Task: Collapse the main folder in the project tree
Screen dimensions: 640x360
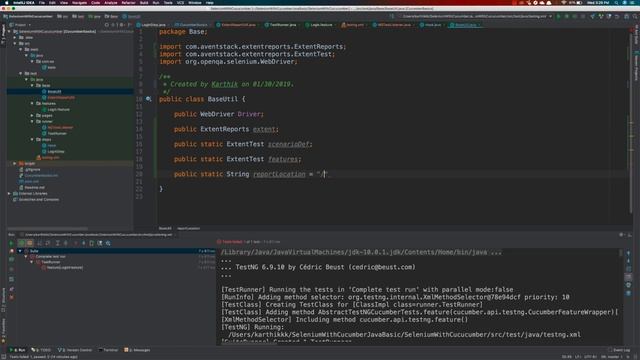Action: tap(21, 49)
